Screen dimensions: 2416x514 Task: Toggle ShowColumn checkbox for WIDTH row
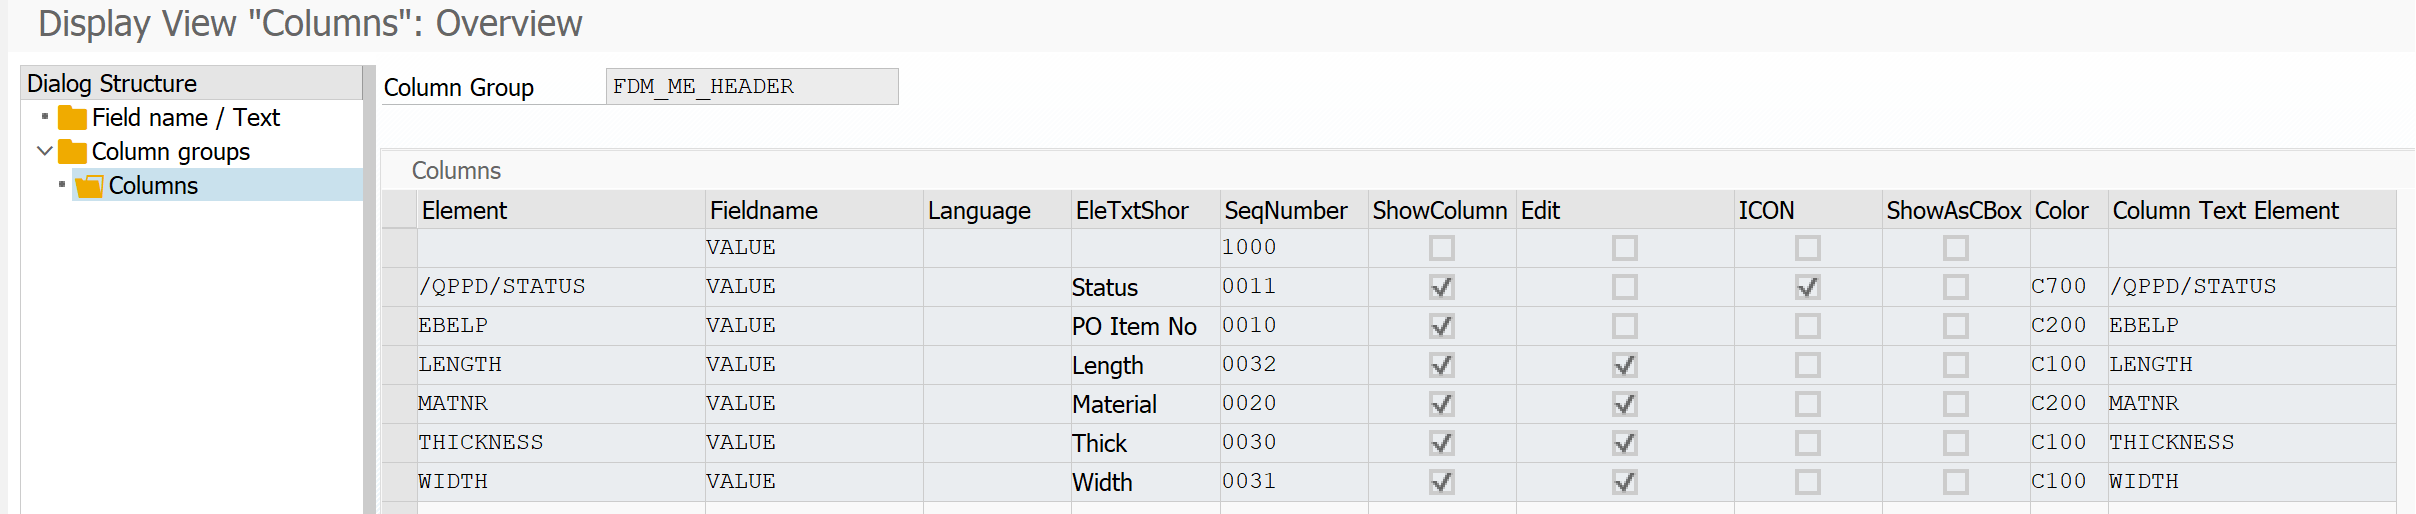[1441, 482]
